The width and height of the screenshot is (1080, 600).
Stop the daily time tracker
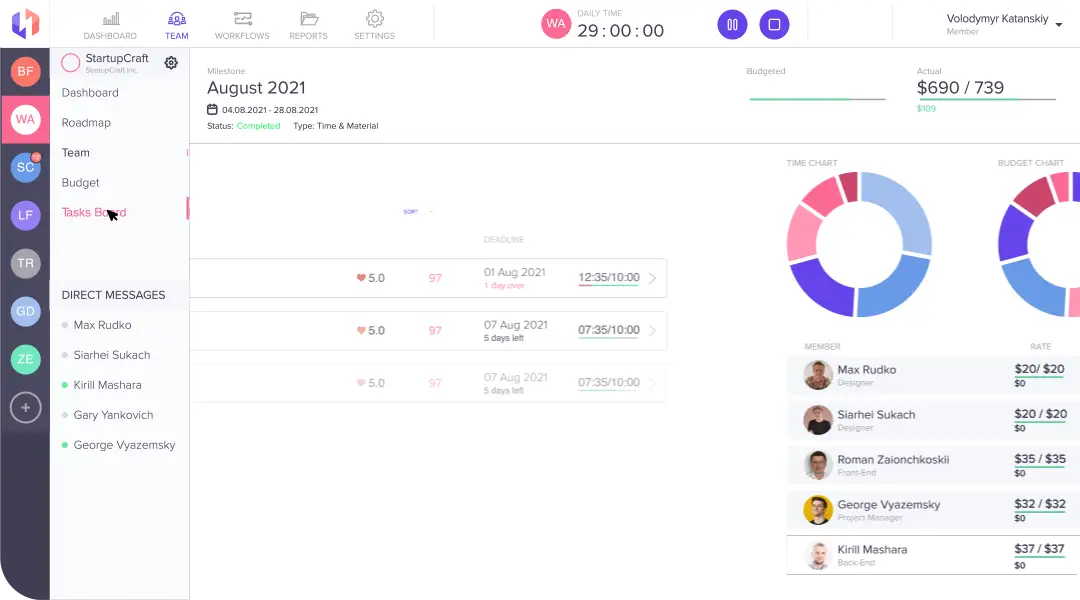(774, 25)
